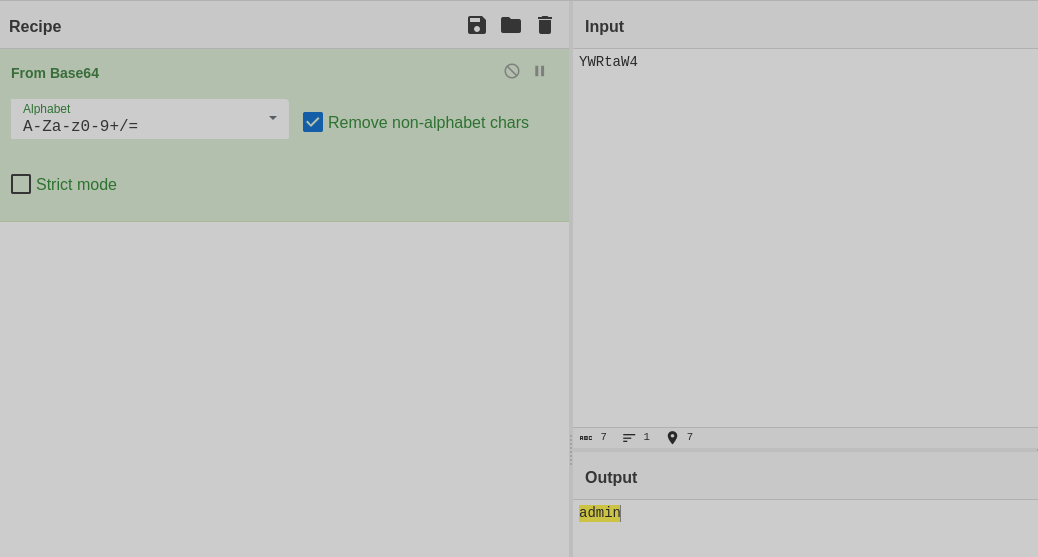Click the line count icon in the input status bar
Image resolution: width=1038 pixels, height=557 pixels.
[629, 437]
